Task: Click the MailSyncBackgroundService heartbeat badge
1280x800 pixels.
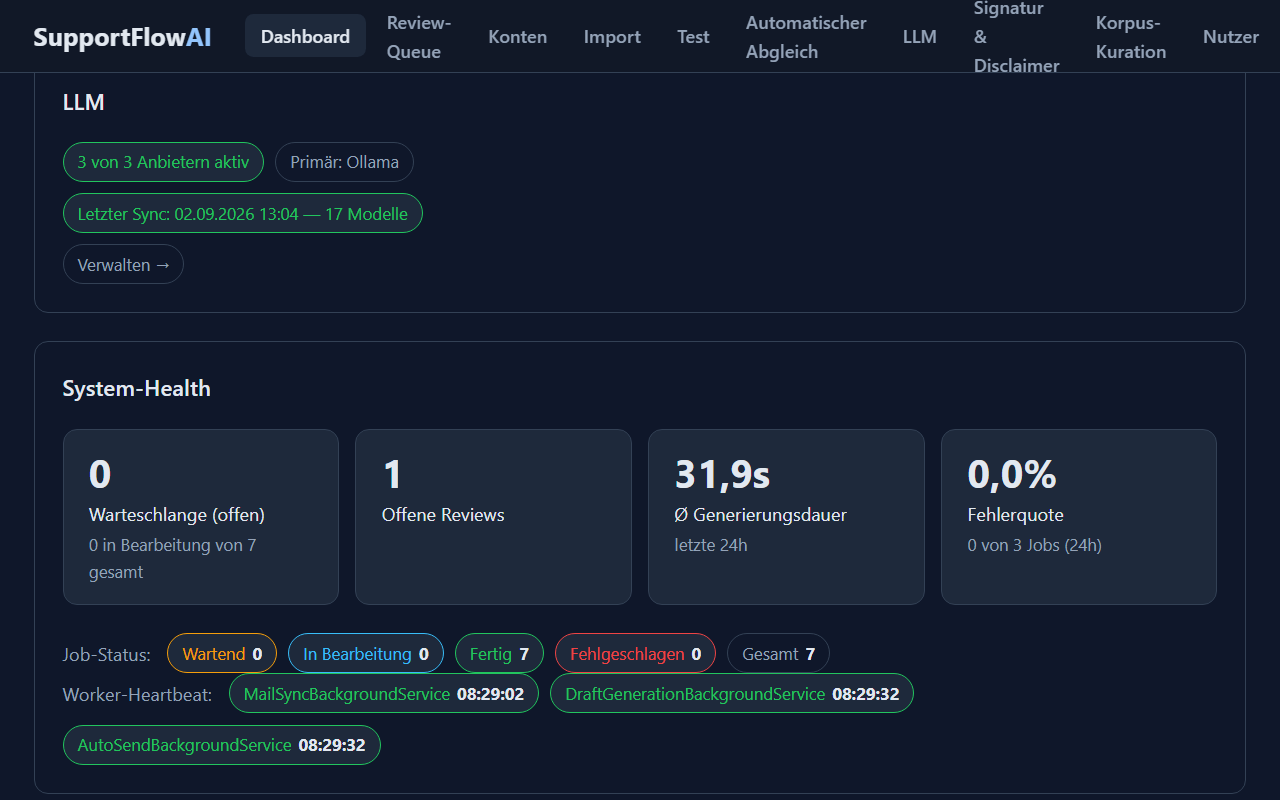Action: [384, 694]
